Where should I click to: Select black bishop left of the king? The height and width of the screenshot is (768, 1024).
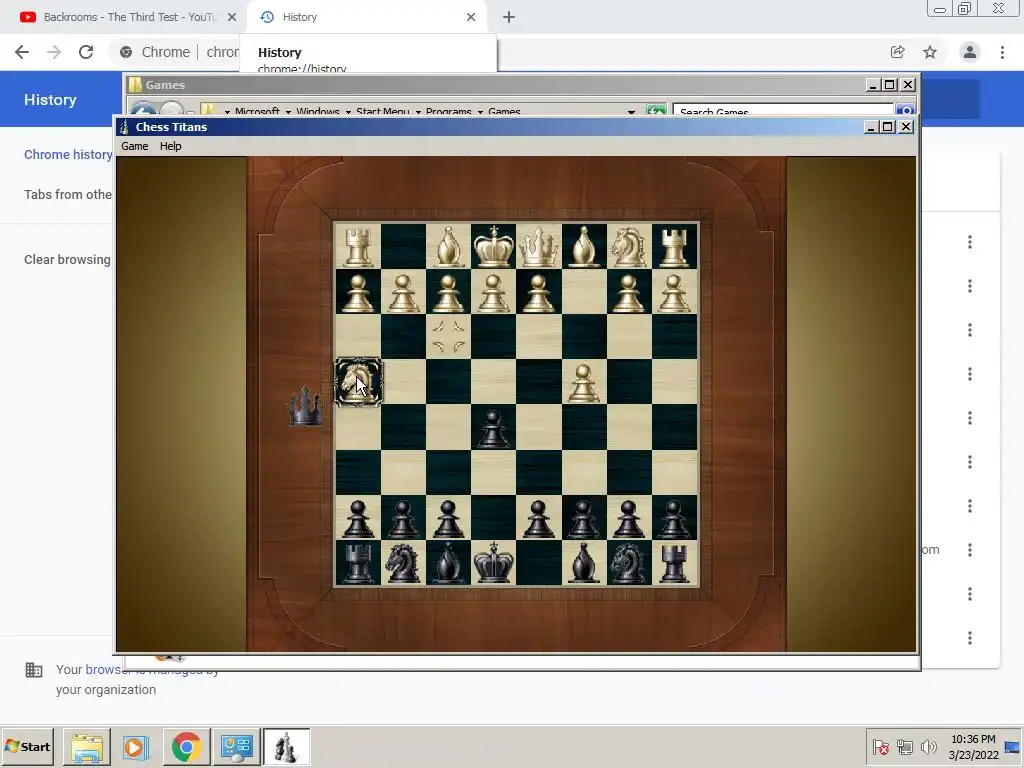point(448,563)
